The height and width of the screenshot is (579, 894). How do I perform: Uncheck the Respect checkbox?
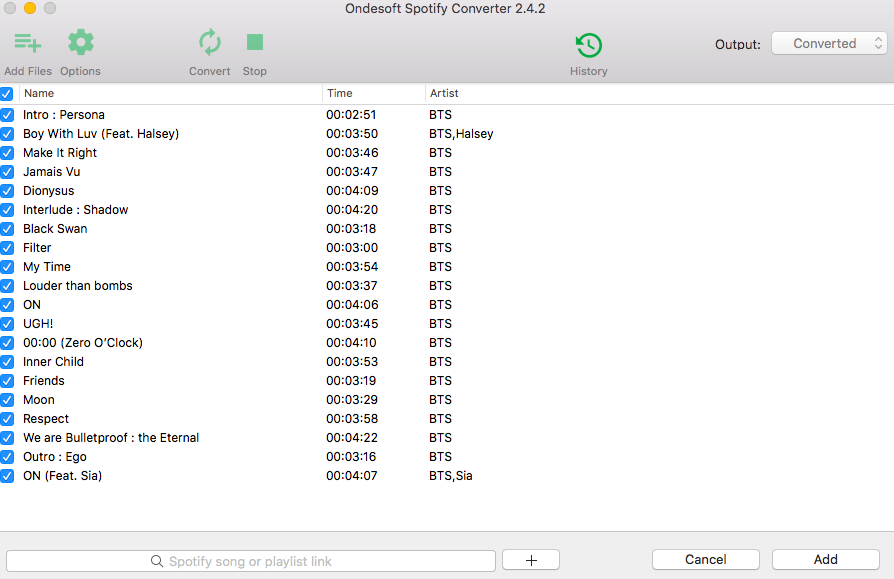7,419
